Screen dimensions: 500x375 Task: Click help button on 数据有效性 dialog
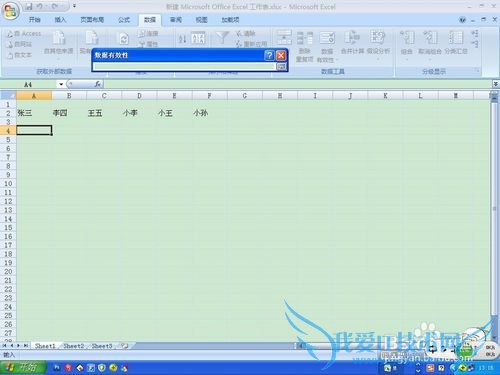pyautogui.click(x=269, y=55)
